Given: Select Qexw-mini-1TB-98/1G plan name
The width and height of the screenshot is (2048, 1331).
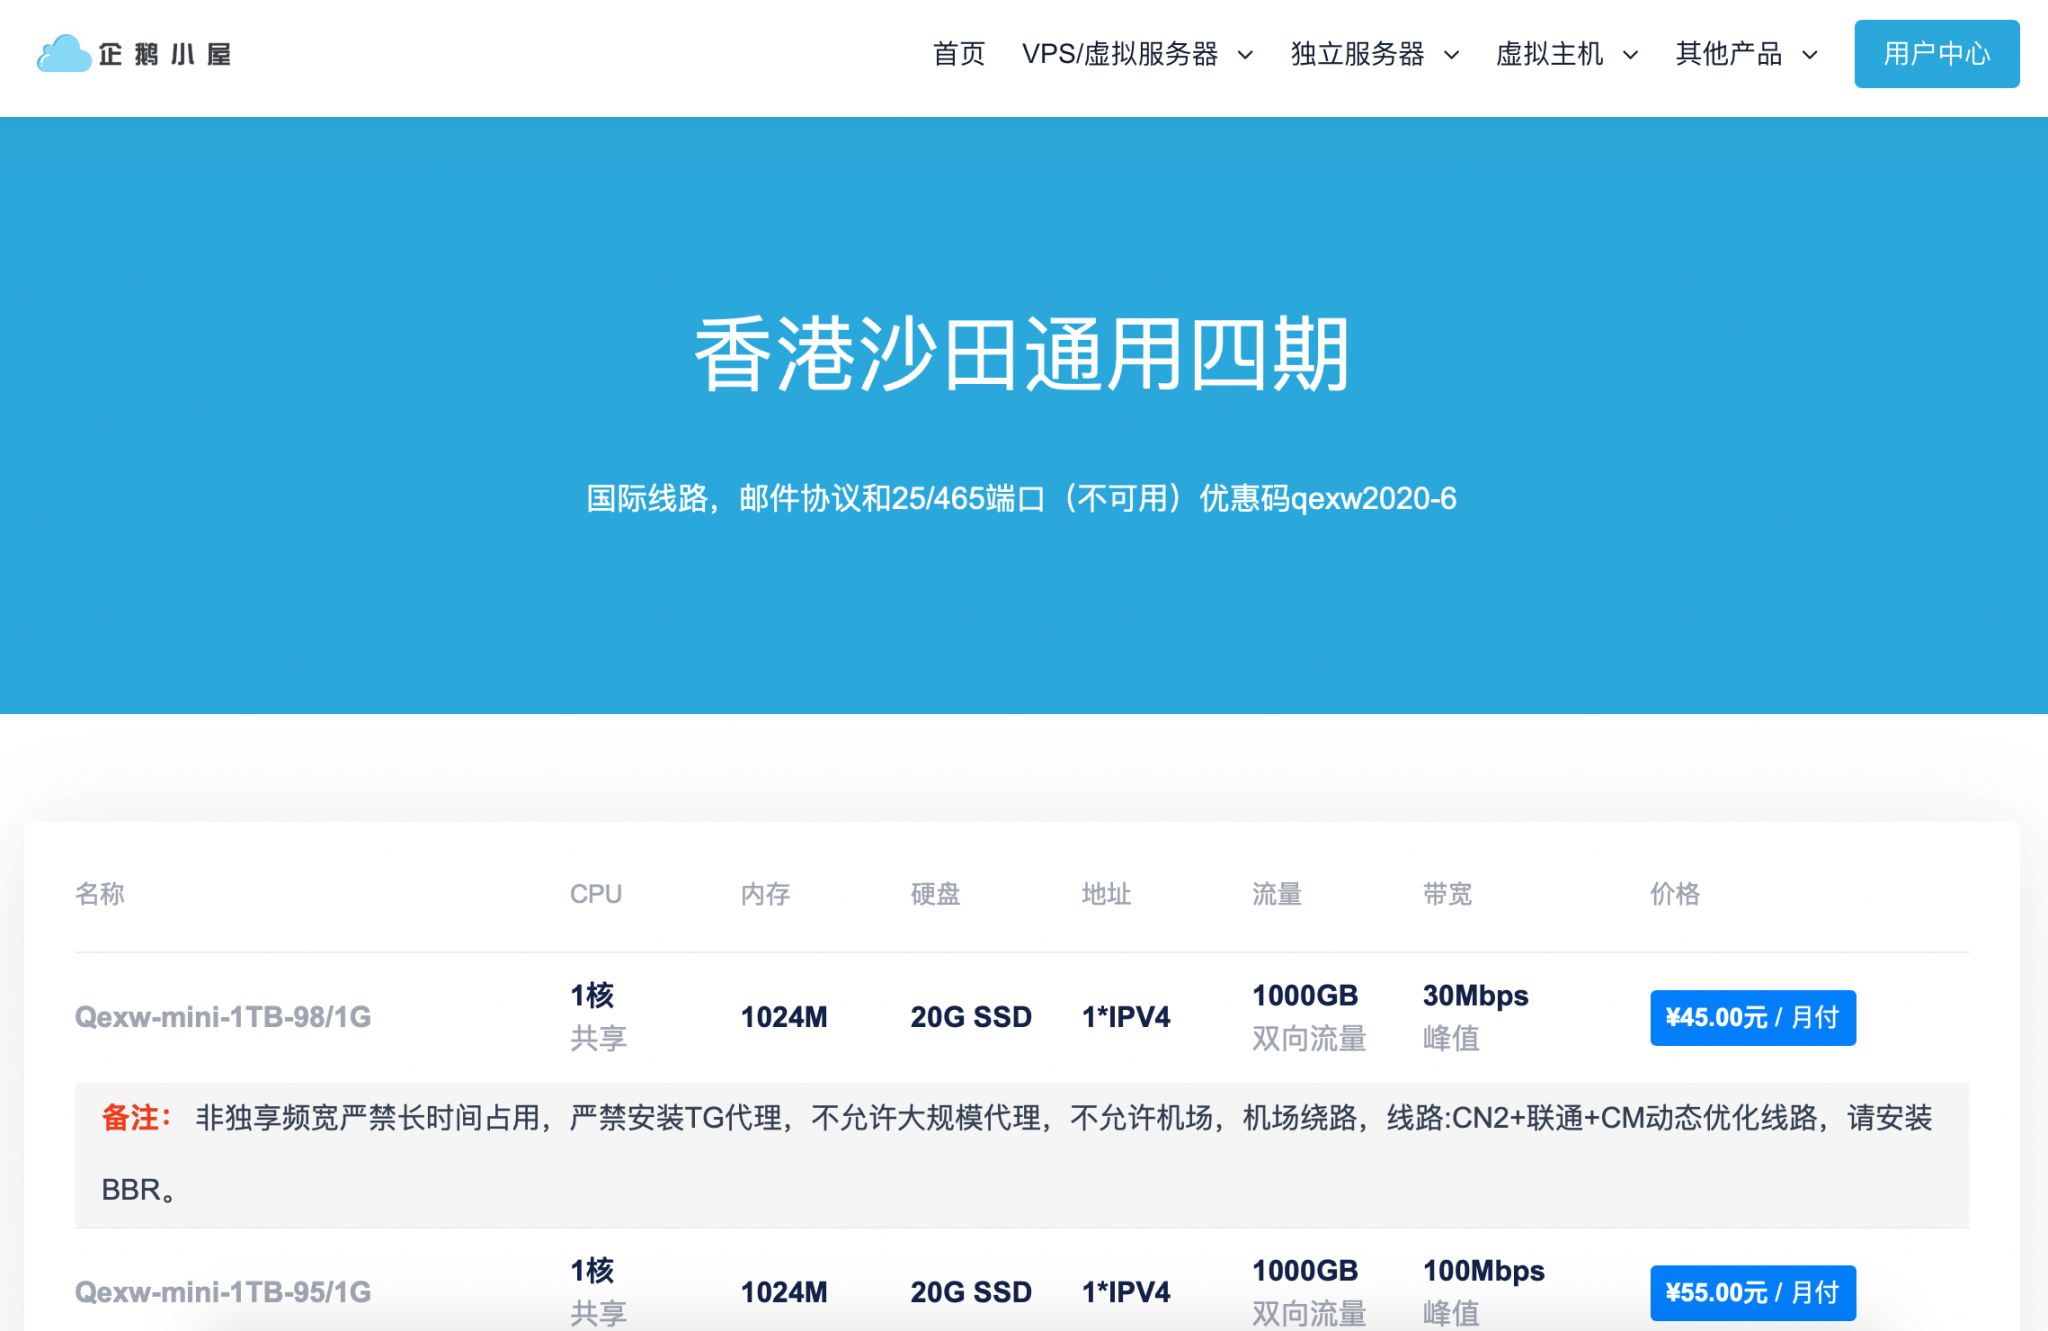Looking at the screenshot, I should 222,1017.
